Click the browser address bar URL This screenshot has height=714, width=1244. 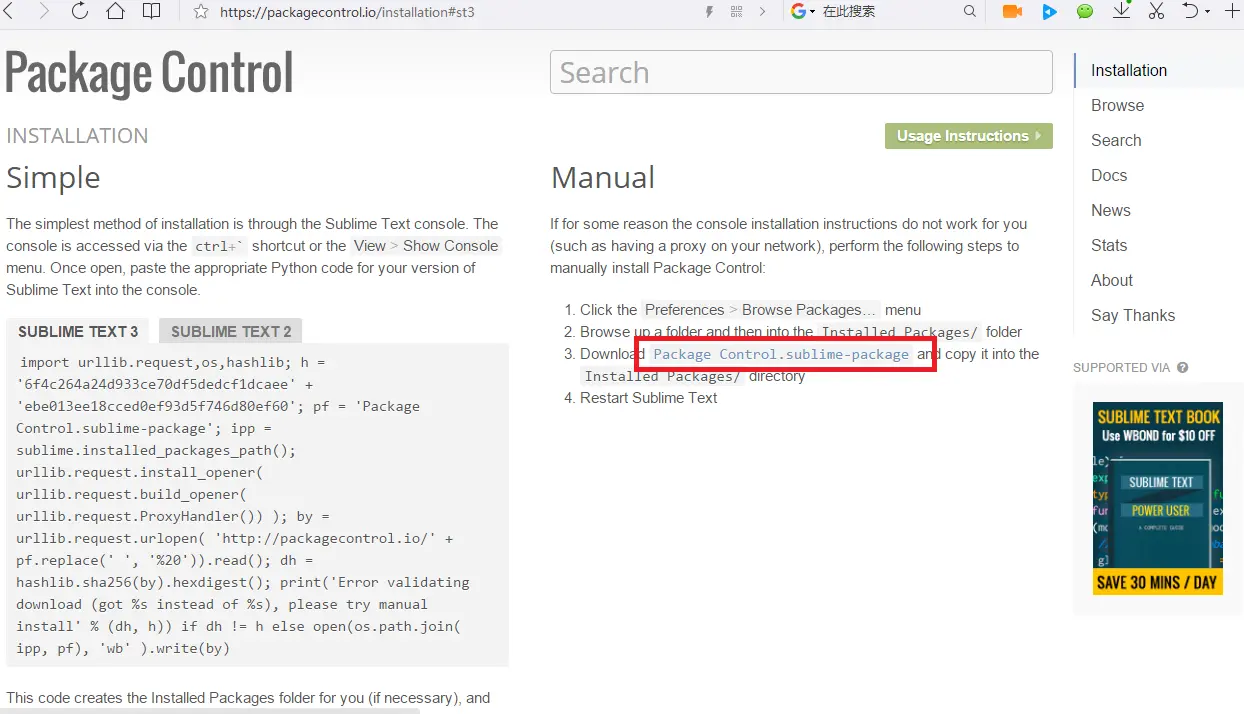coord(347,12)
